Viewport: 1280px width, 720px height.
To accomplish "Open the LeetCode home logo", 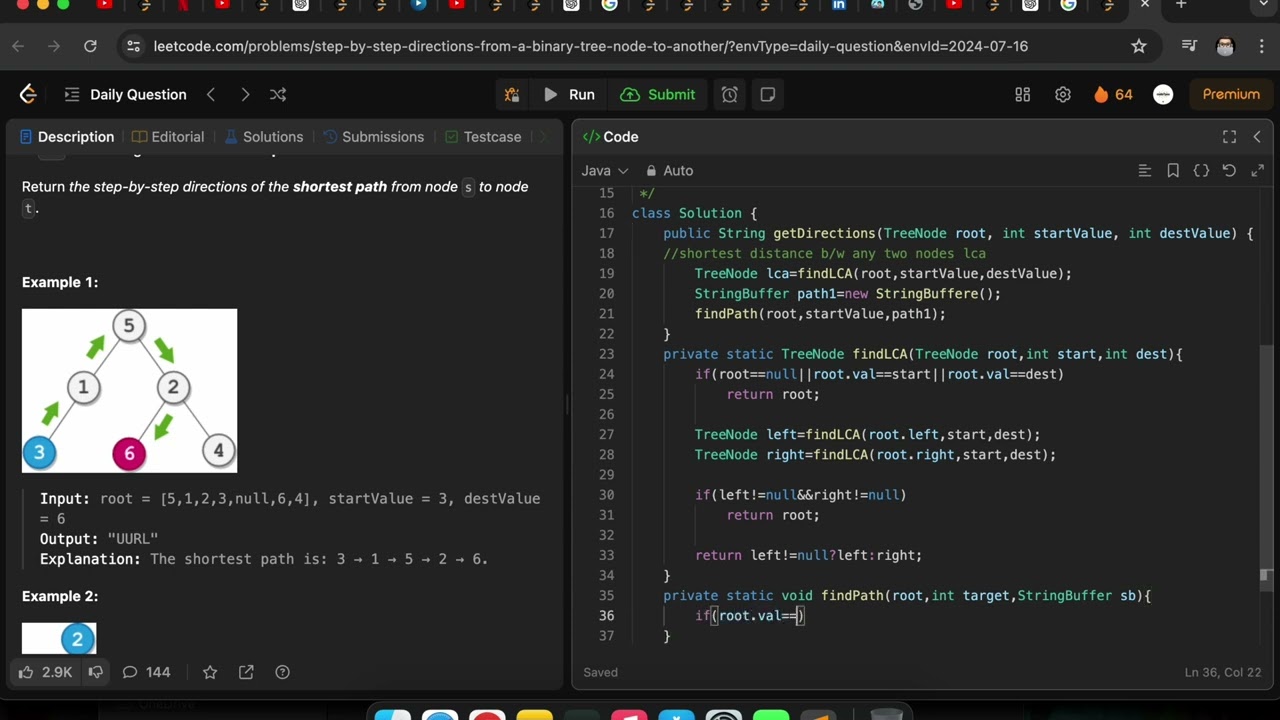I will [28, 94].
